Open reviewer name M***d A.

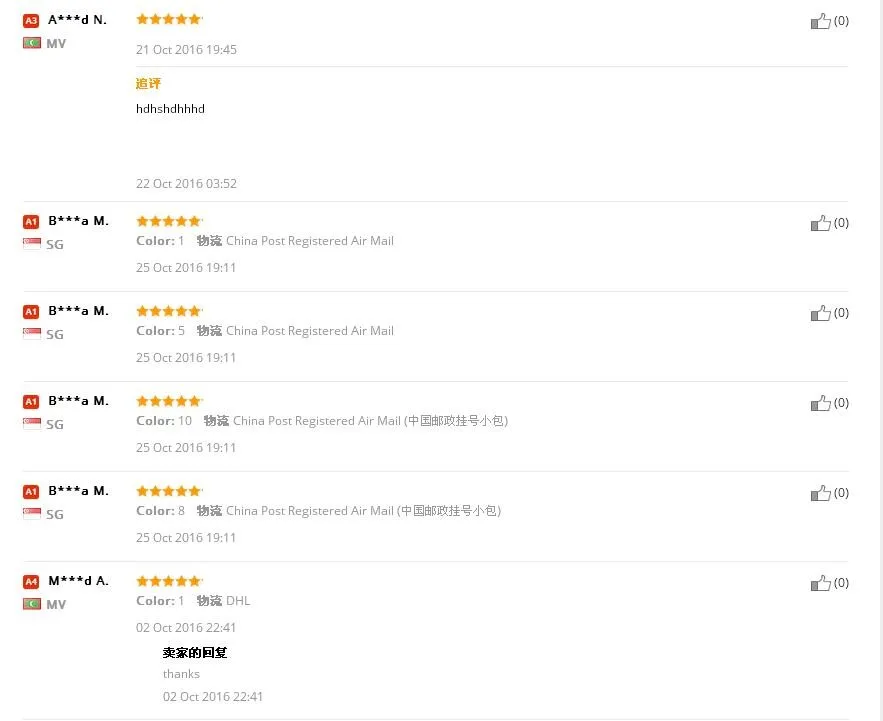78,581
